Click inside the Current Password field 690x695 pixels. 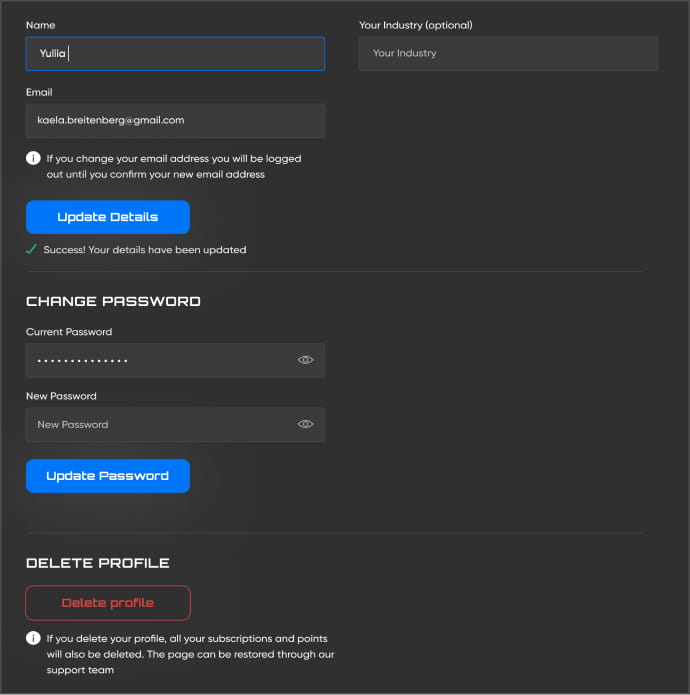(x=160, y=360)
